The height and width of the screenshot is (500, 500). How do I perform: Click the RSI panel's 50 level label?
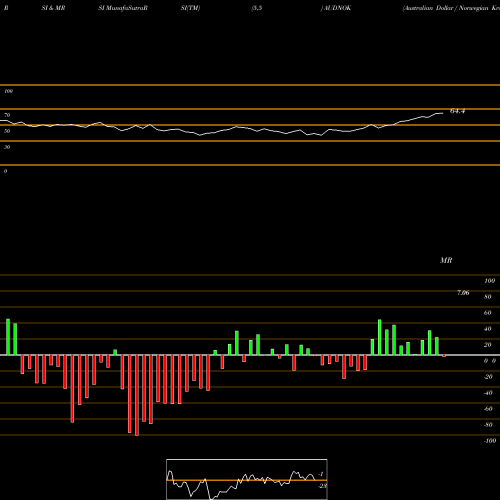coord(7,131)
